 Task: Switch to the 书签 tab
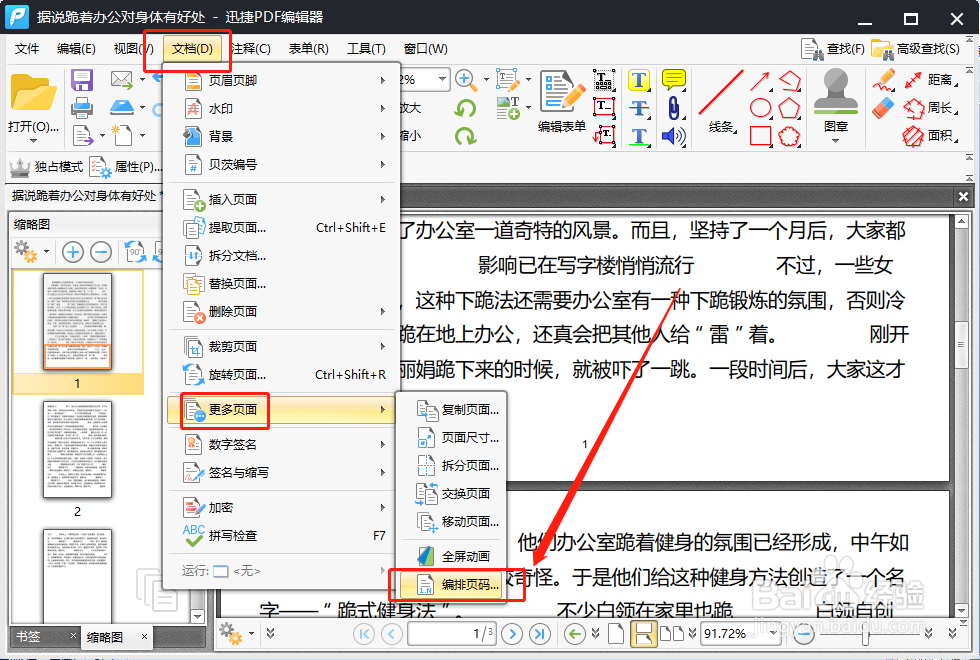(25, 636)
